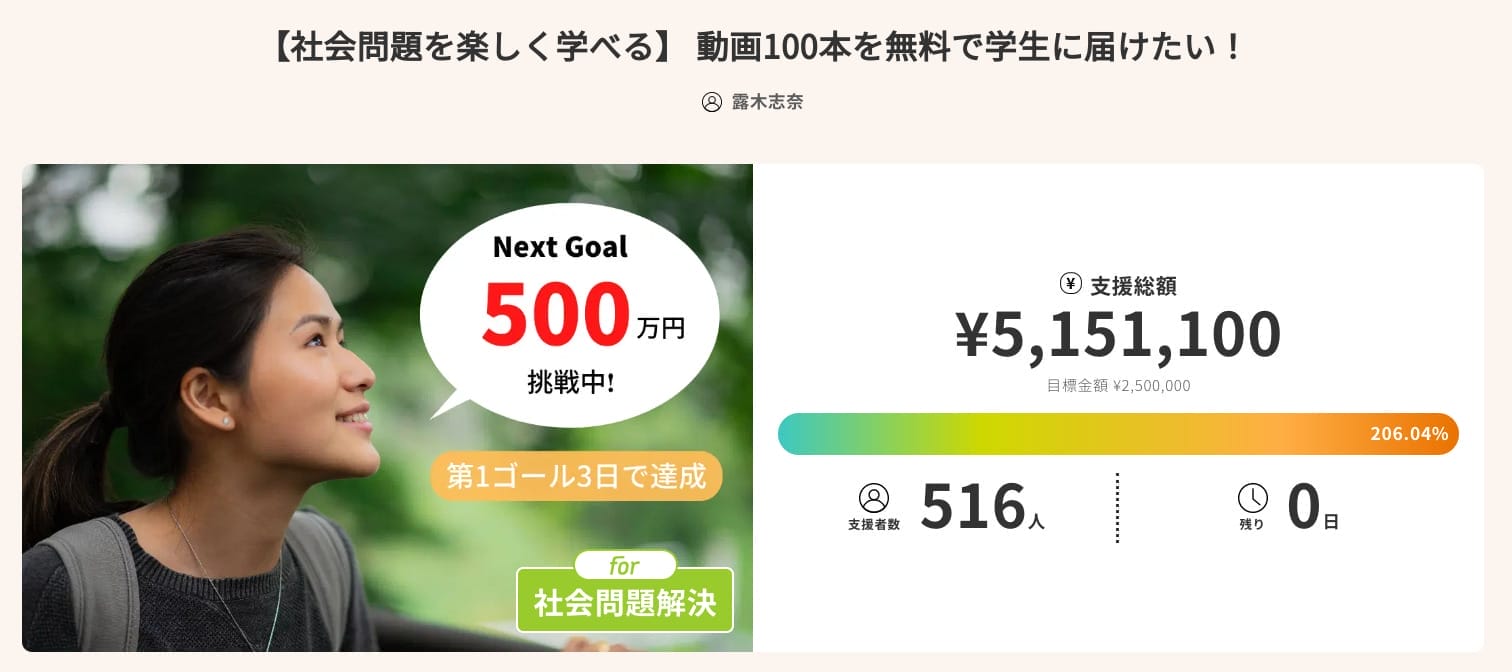
Task: Click the 挑戦中! text in bubble
Action: pos(570,381)
